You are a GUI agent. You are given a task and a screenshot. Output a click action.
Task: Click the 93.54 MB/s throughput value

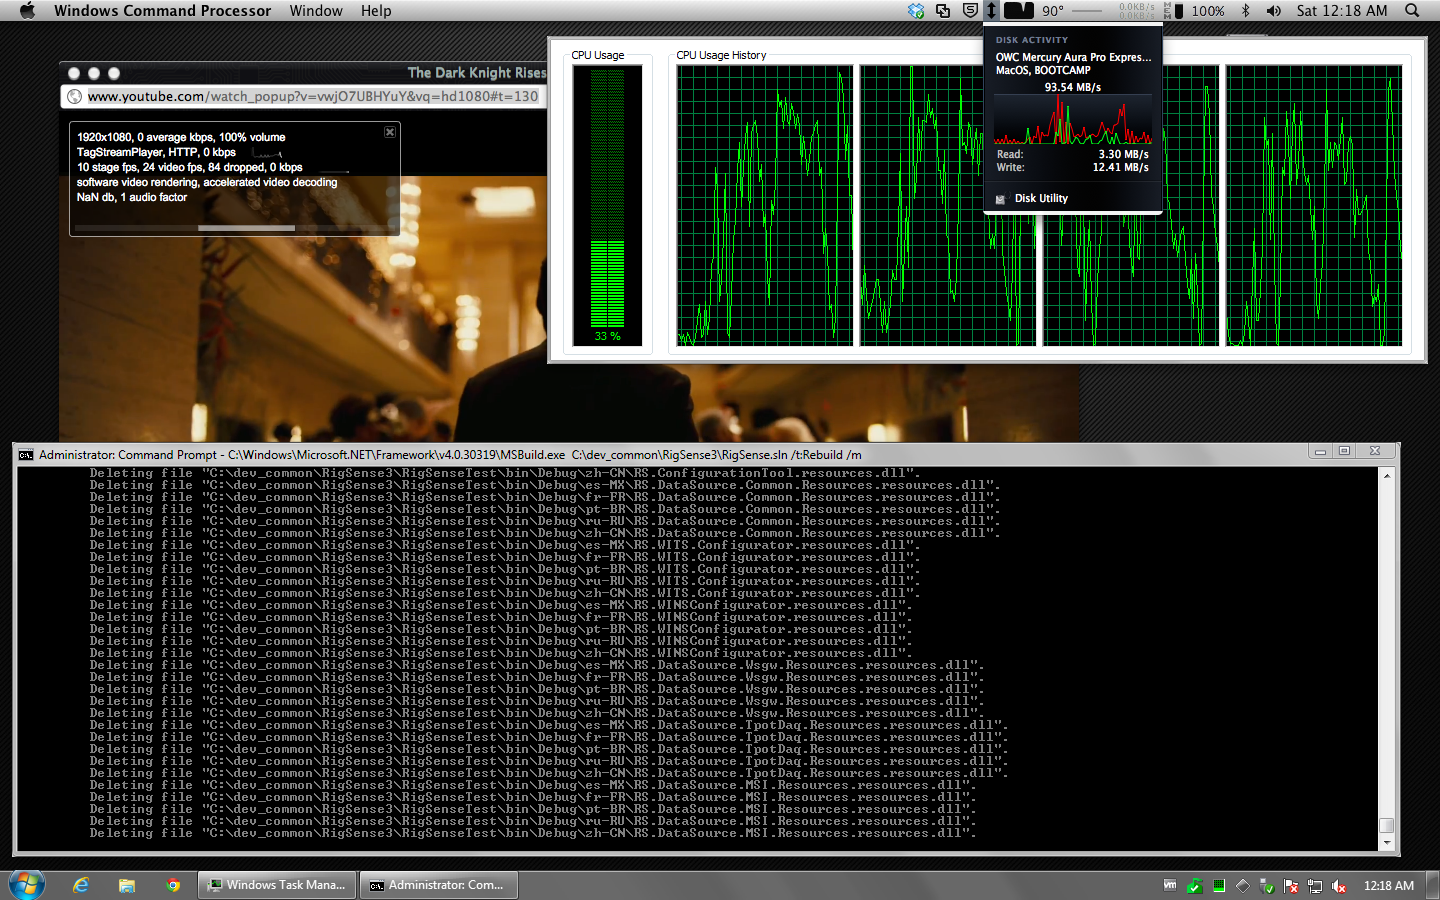[x=1073, y=87]
